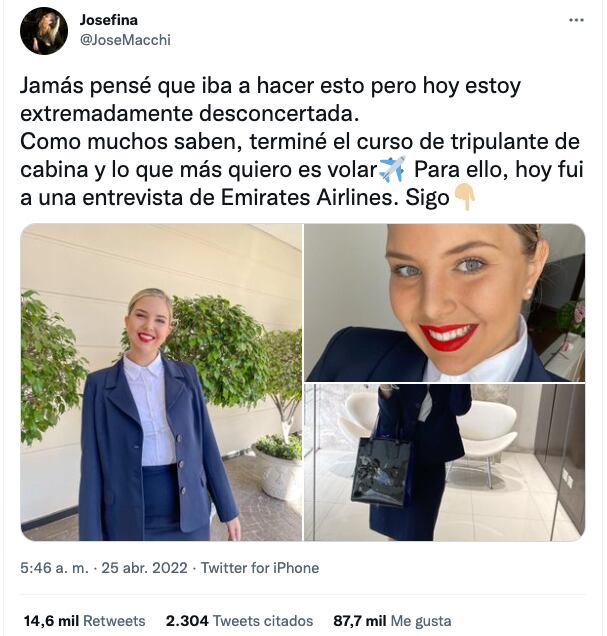Click the 5:46 a. m. timestamp
The height and width of the screenshot is (636, 607).
(x=54, y=568)
